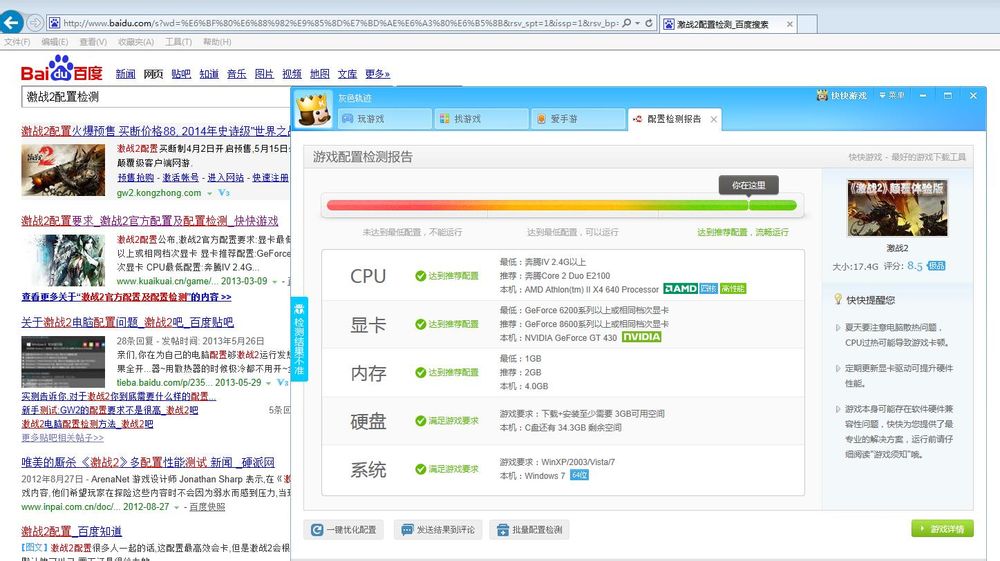Image resolution: width=1000 pixels, height=561 pixels.
Task: Click the 高性能 badge in CPU row
Action: (733, 289)
